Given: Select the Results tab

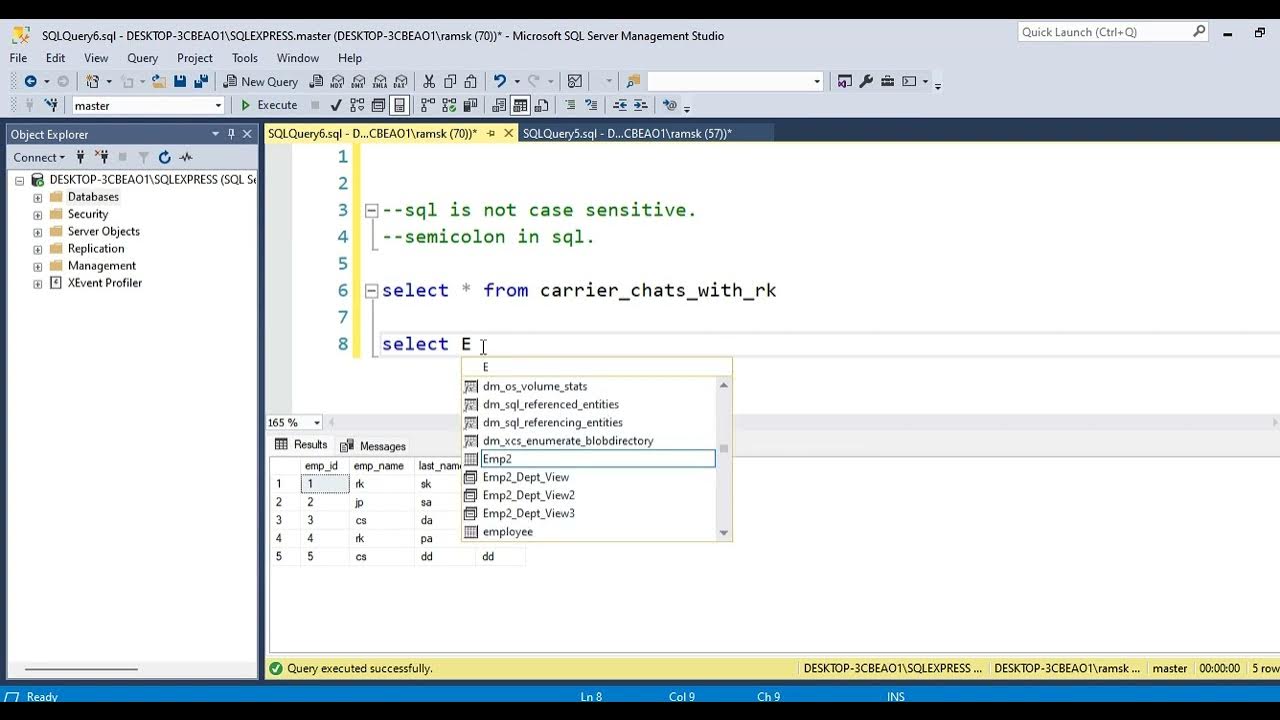Looking at the screenshot, I should point(301,445).
